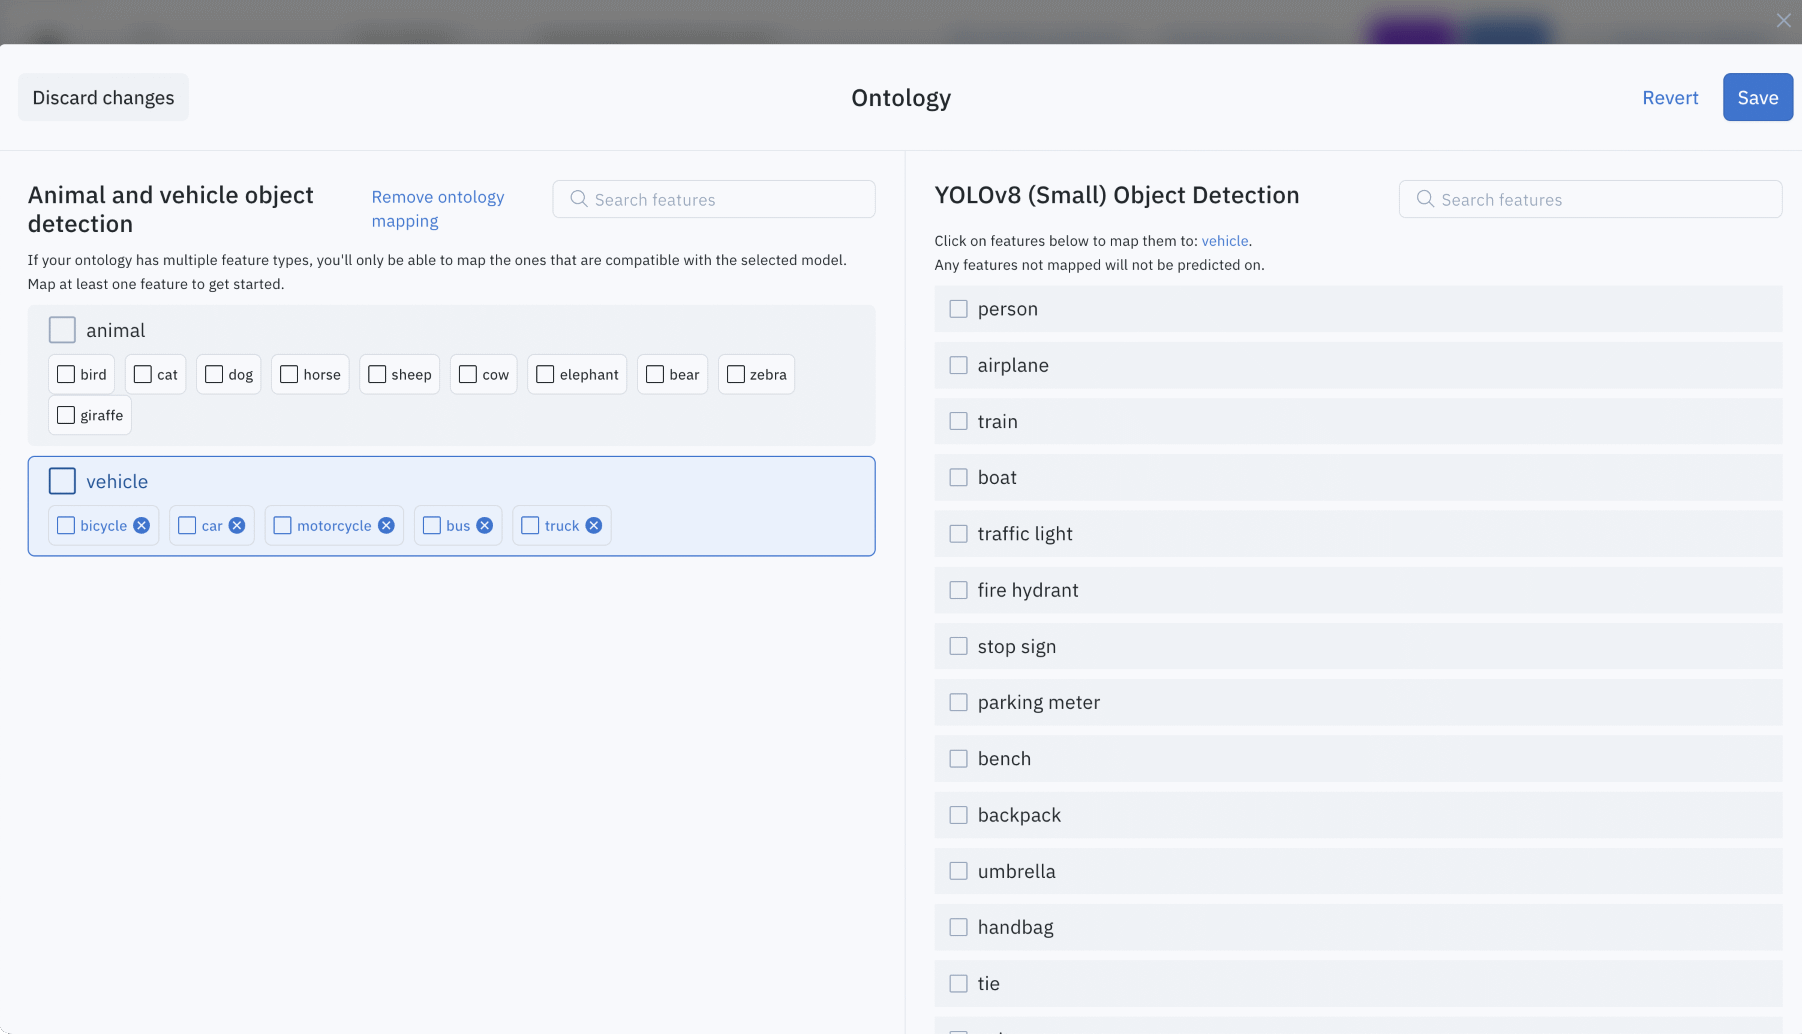Remove the truck mapping with its x icon
Viewport: 1802px width, 1034px height.
(x=594, y=526)
